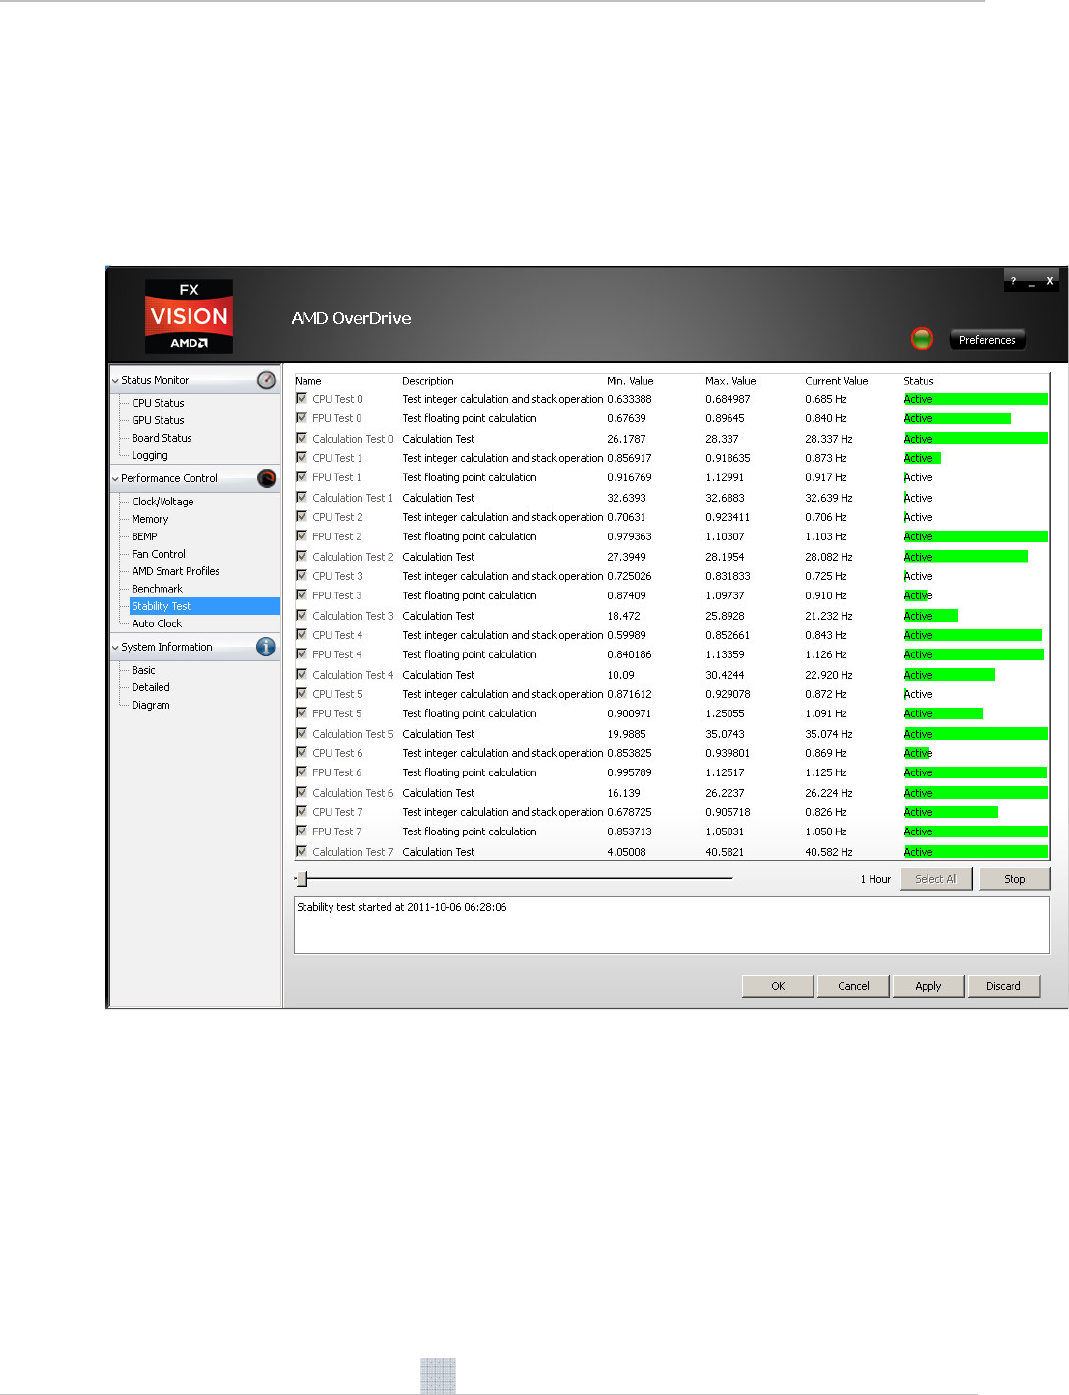
Task: Click the 0.633388 minimum value cell
Action: [629, 399]
